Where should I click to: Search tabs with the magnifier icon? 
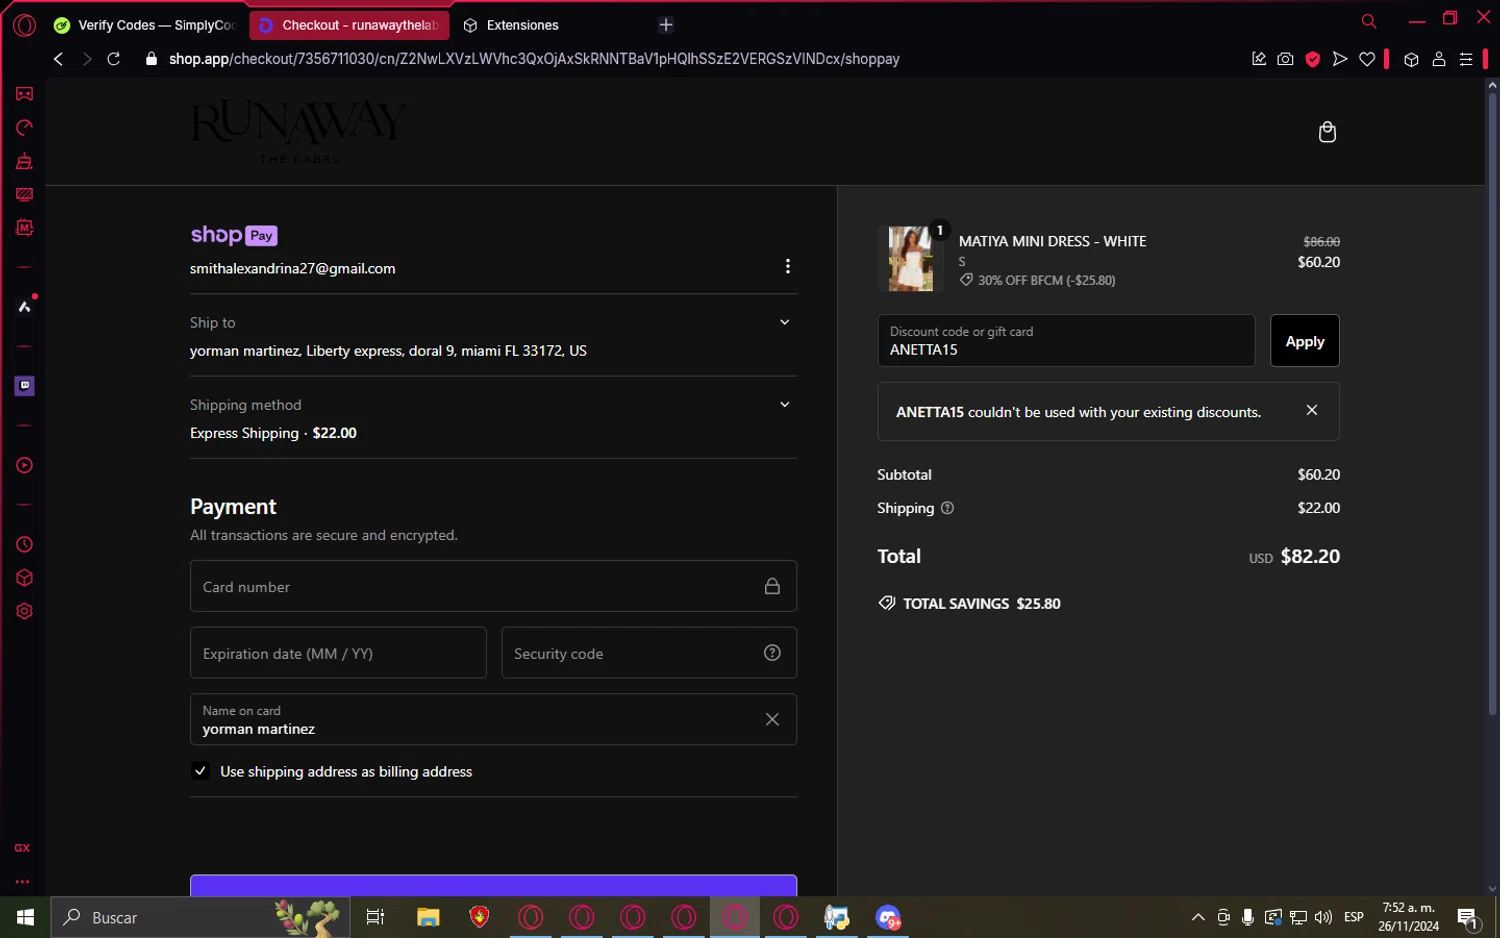pos(1369,21)
